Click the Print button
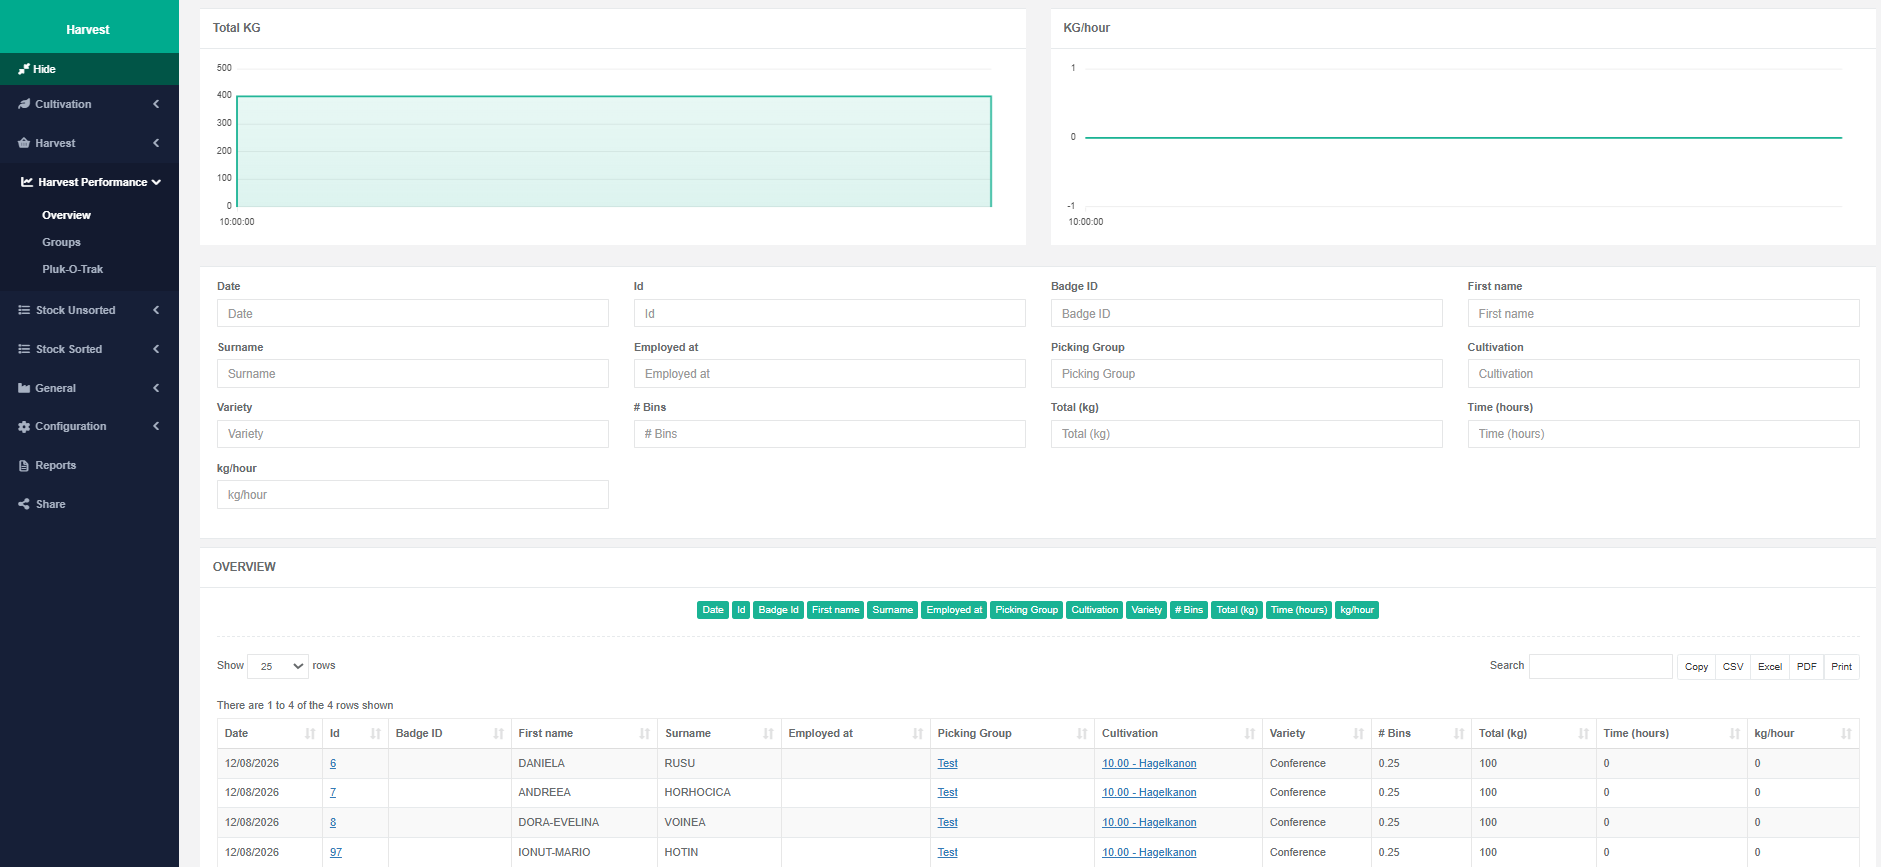 (1841, 667)
